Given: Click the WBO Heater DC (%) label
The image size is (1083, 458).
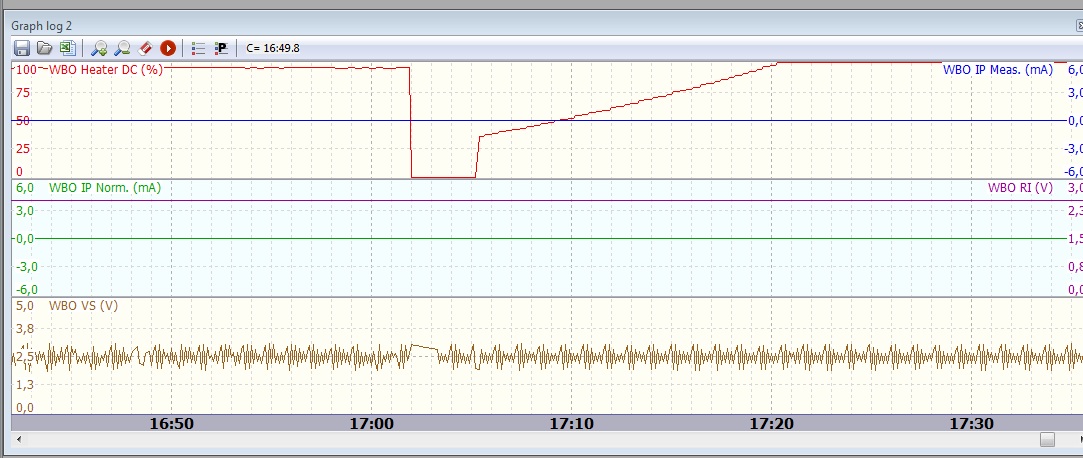Looking at the screenshot, I should coord(105,70).
